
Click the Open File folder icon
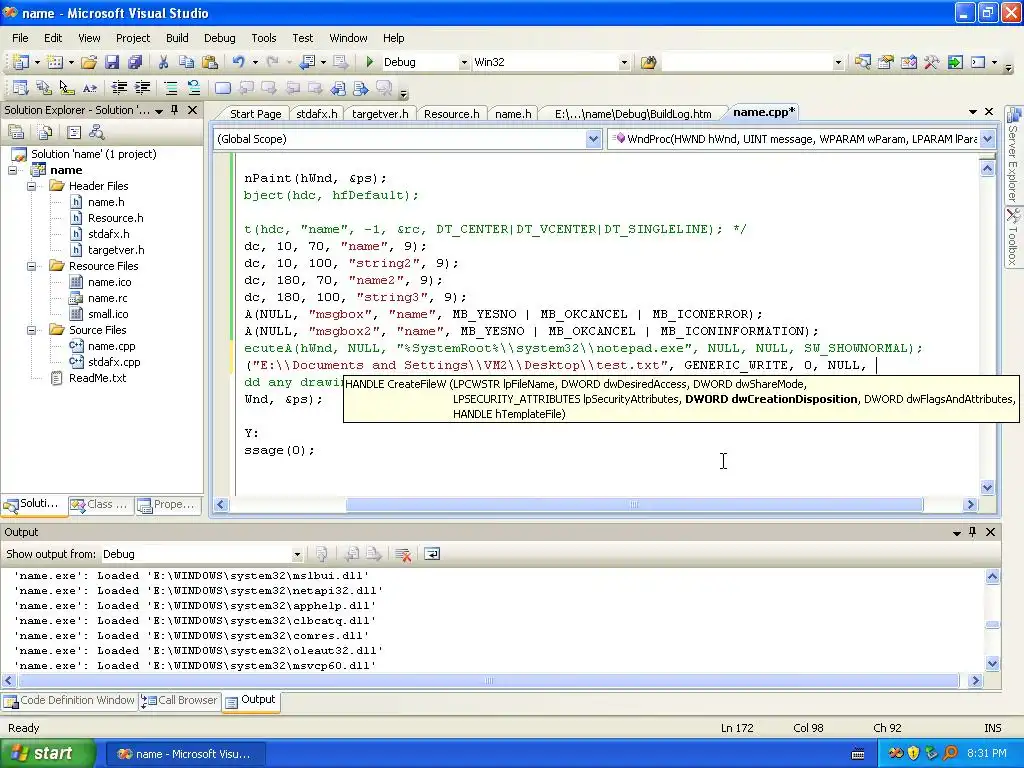[x=89, y=62]
